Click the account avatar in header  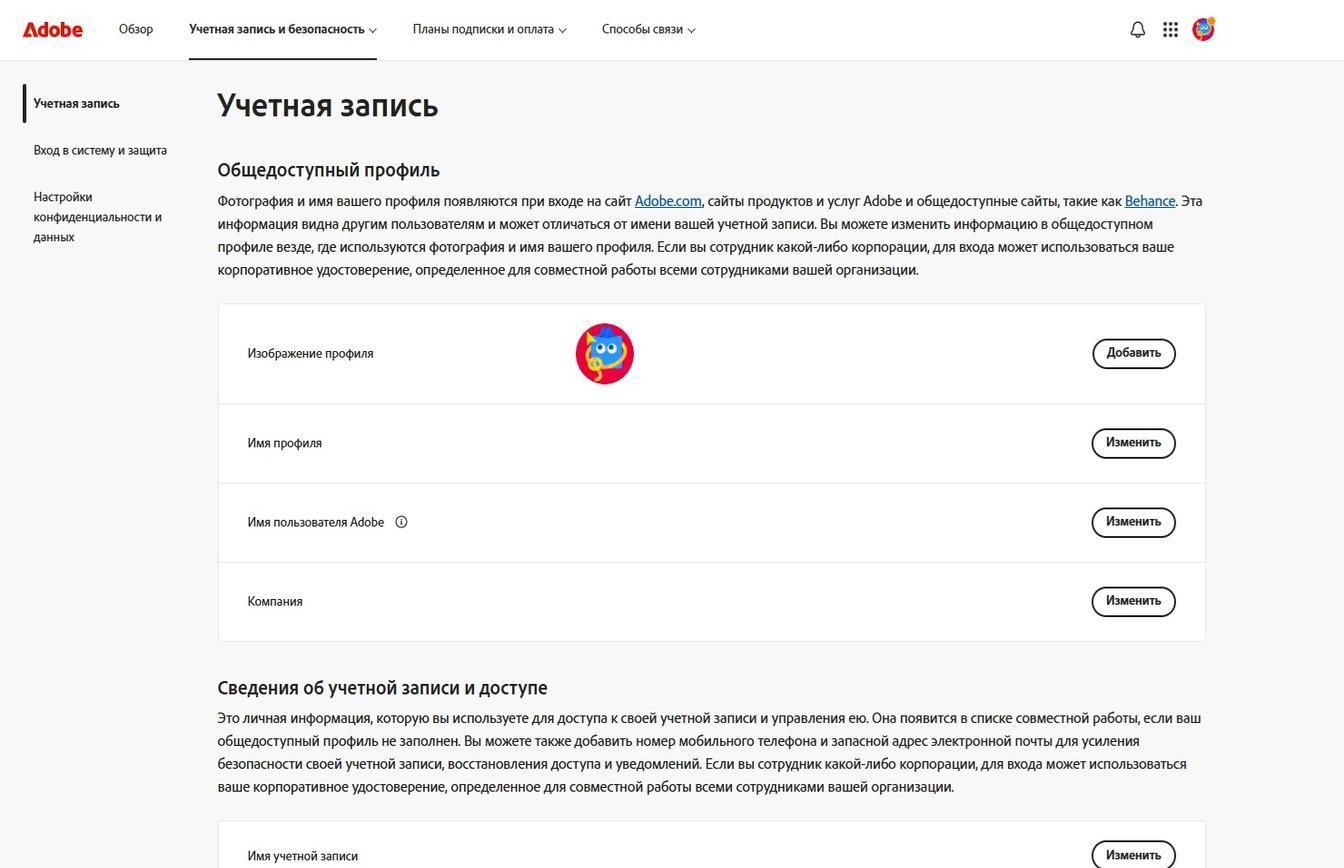[1203, 29]
